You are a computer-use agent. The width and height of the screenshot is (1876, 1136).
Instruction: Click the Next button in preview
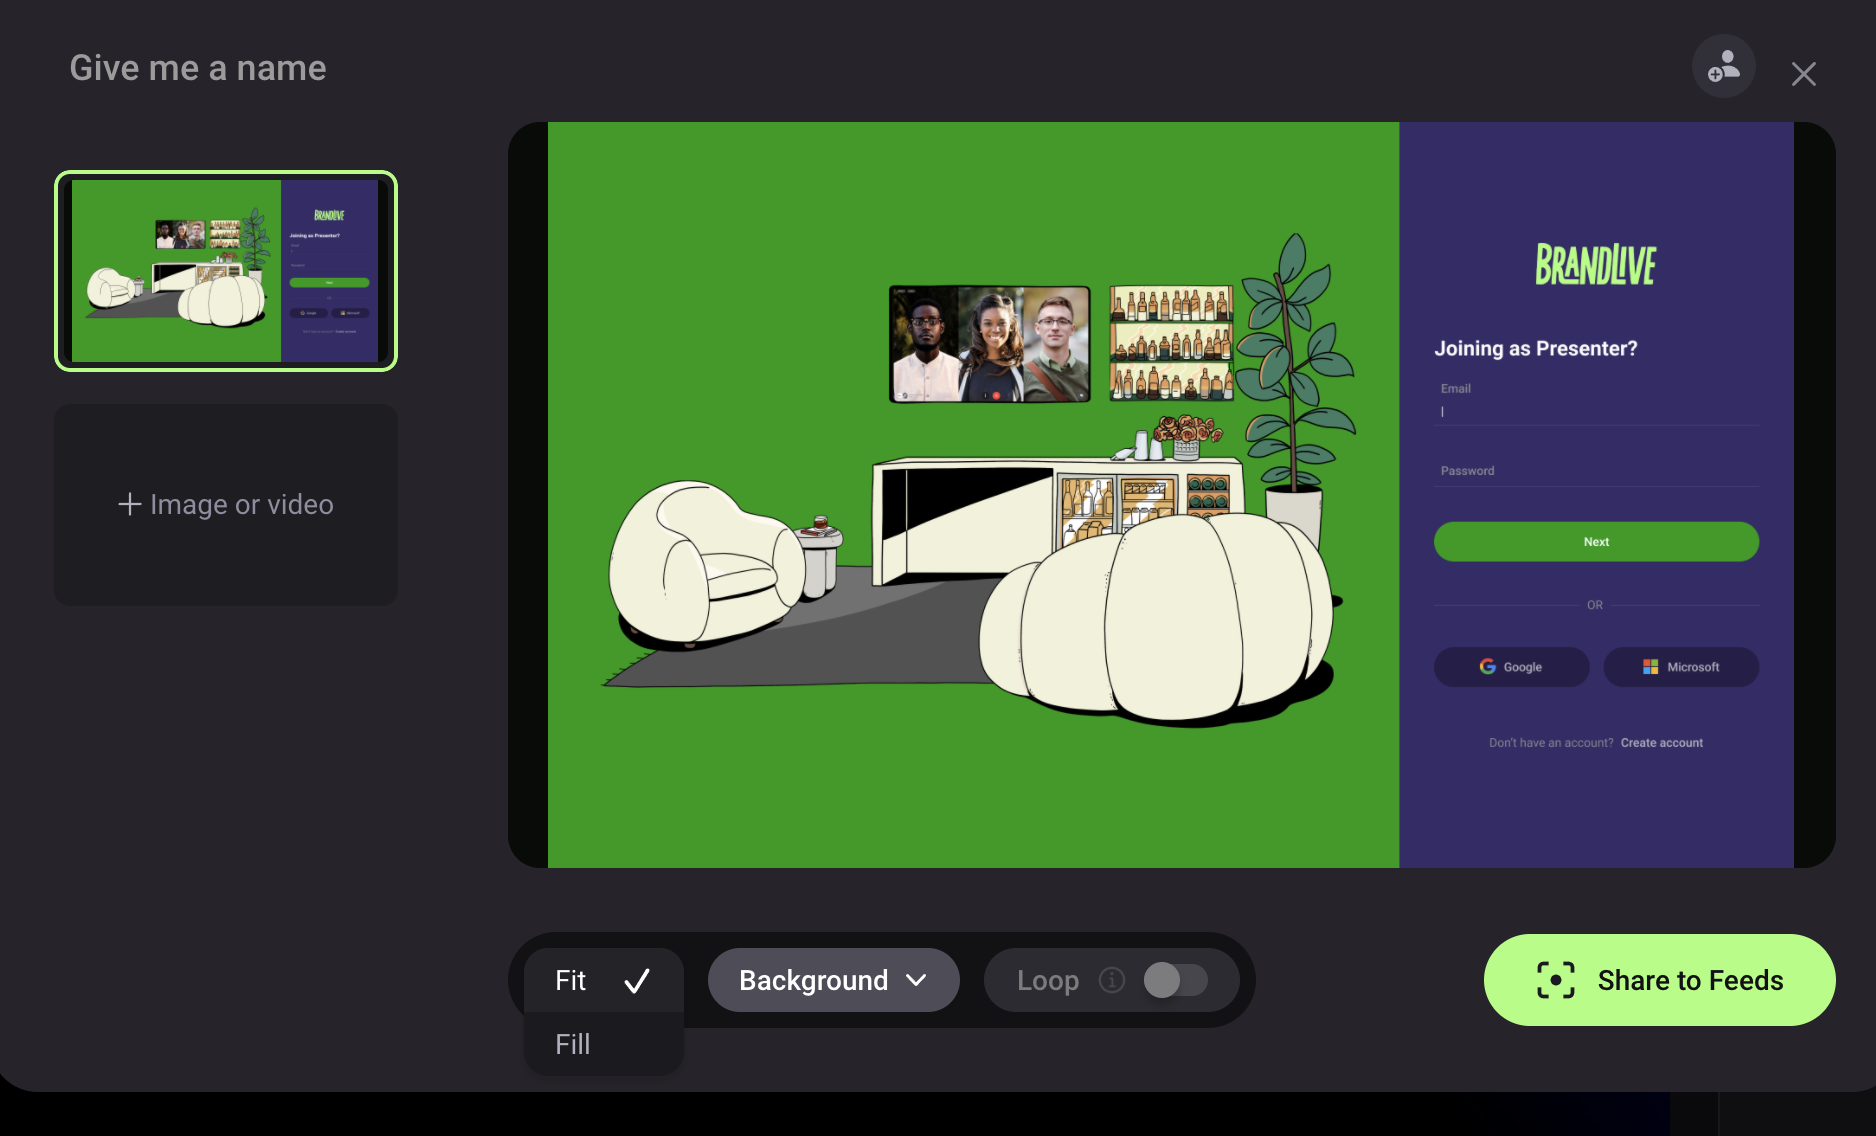[x=1596, y=542]
